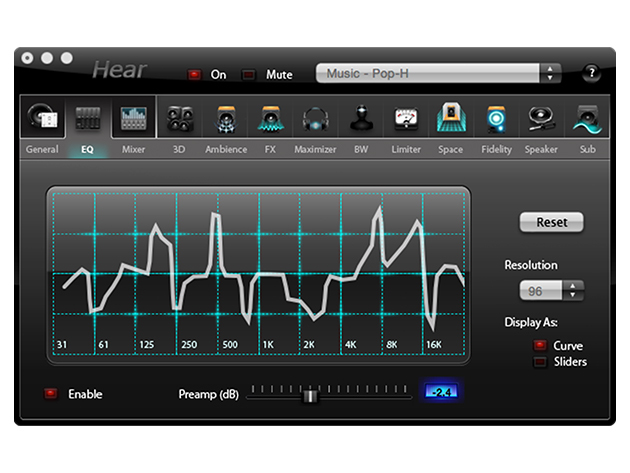Image resolution: width=630 pixels, height=473 pixels.
Task: Open the Fidelity icon
Action: click(496, 119)
